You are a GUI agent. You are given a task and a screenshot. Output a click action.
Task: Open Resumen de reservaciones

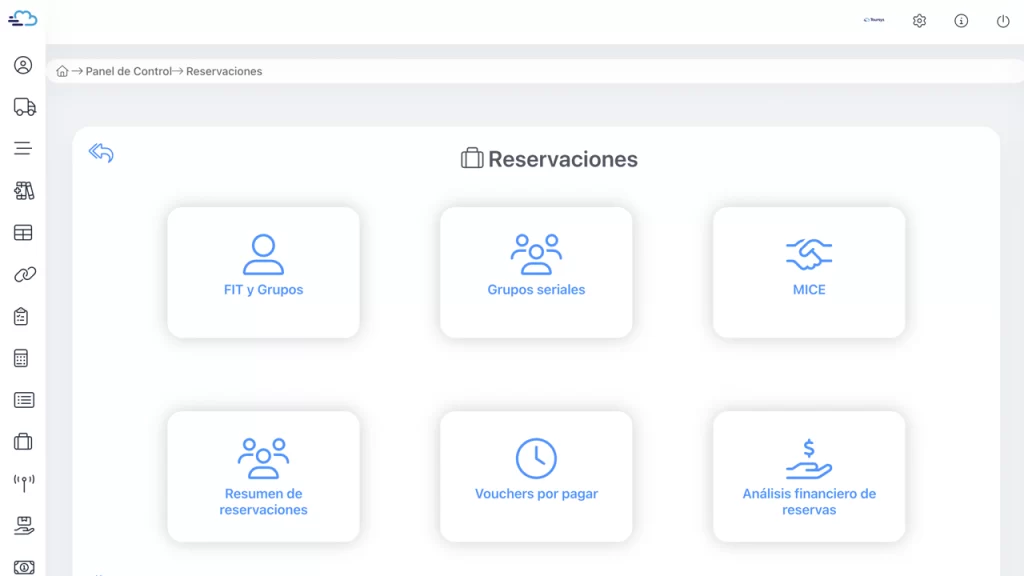click(263, 476)
